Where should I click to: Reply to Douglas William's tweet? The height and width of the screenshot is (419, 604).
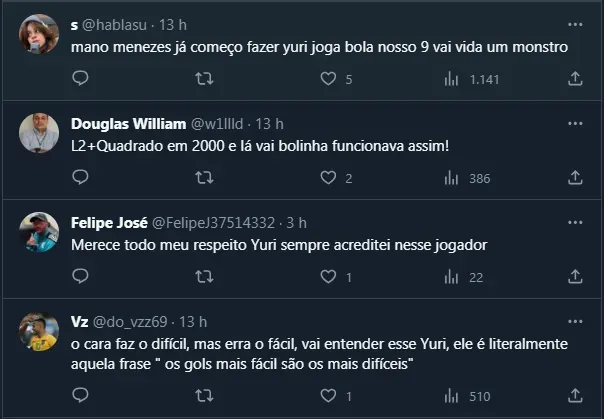82,178
